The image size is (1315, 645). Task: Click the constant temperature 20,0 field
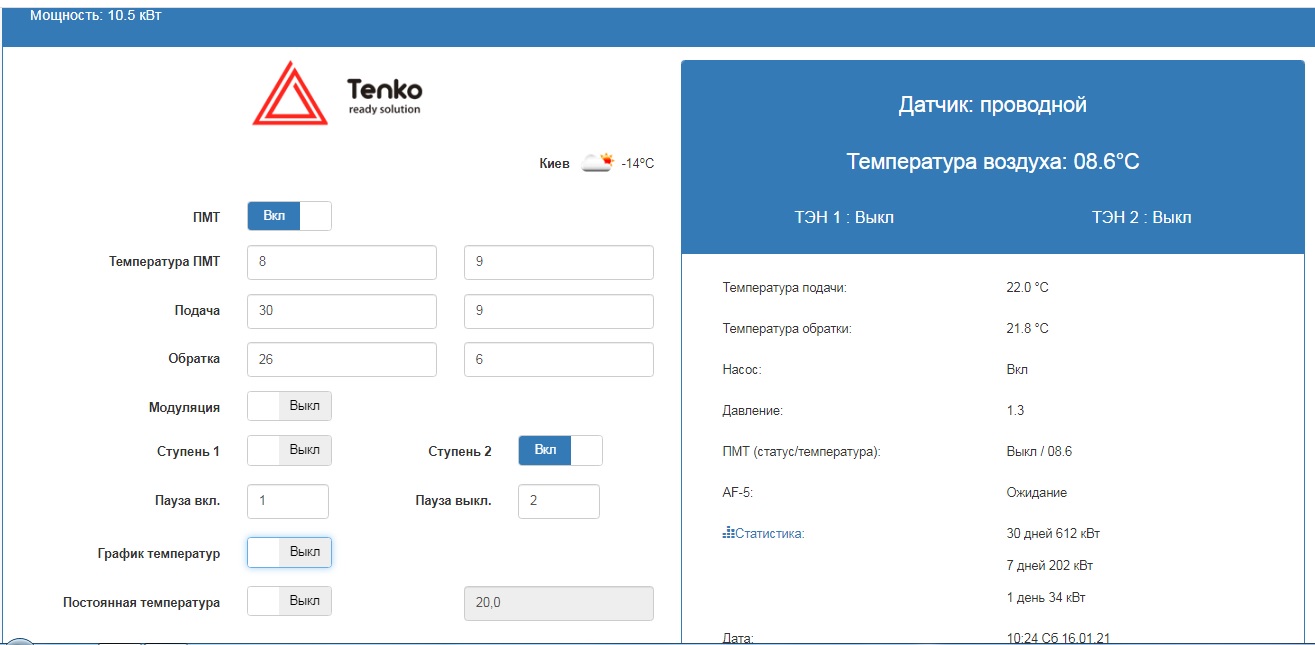[x=559, y=603]
